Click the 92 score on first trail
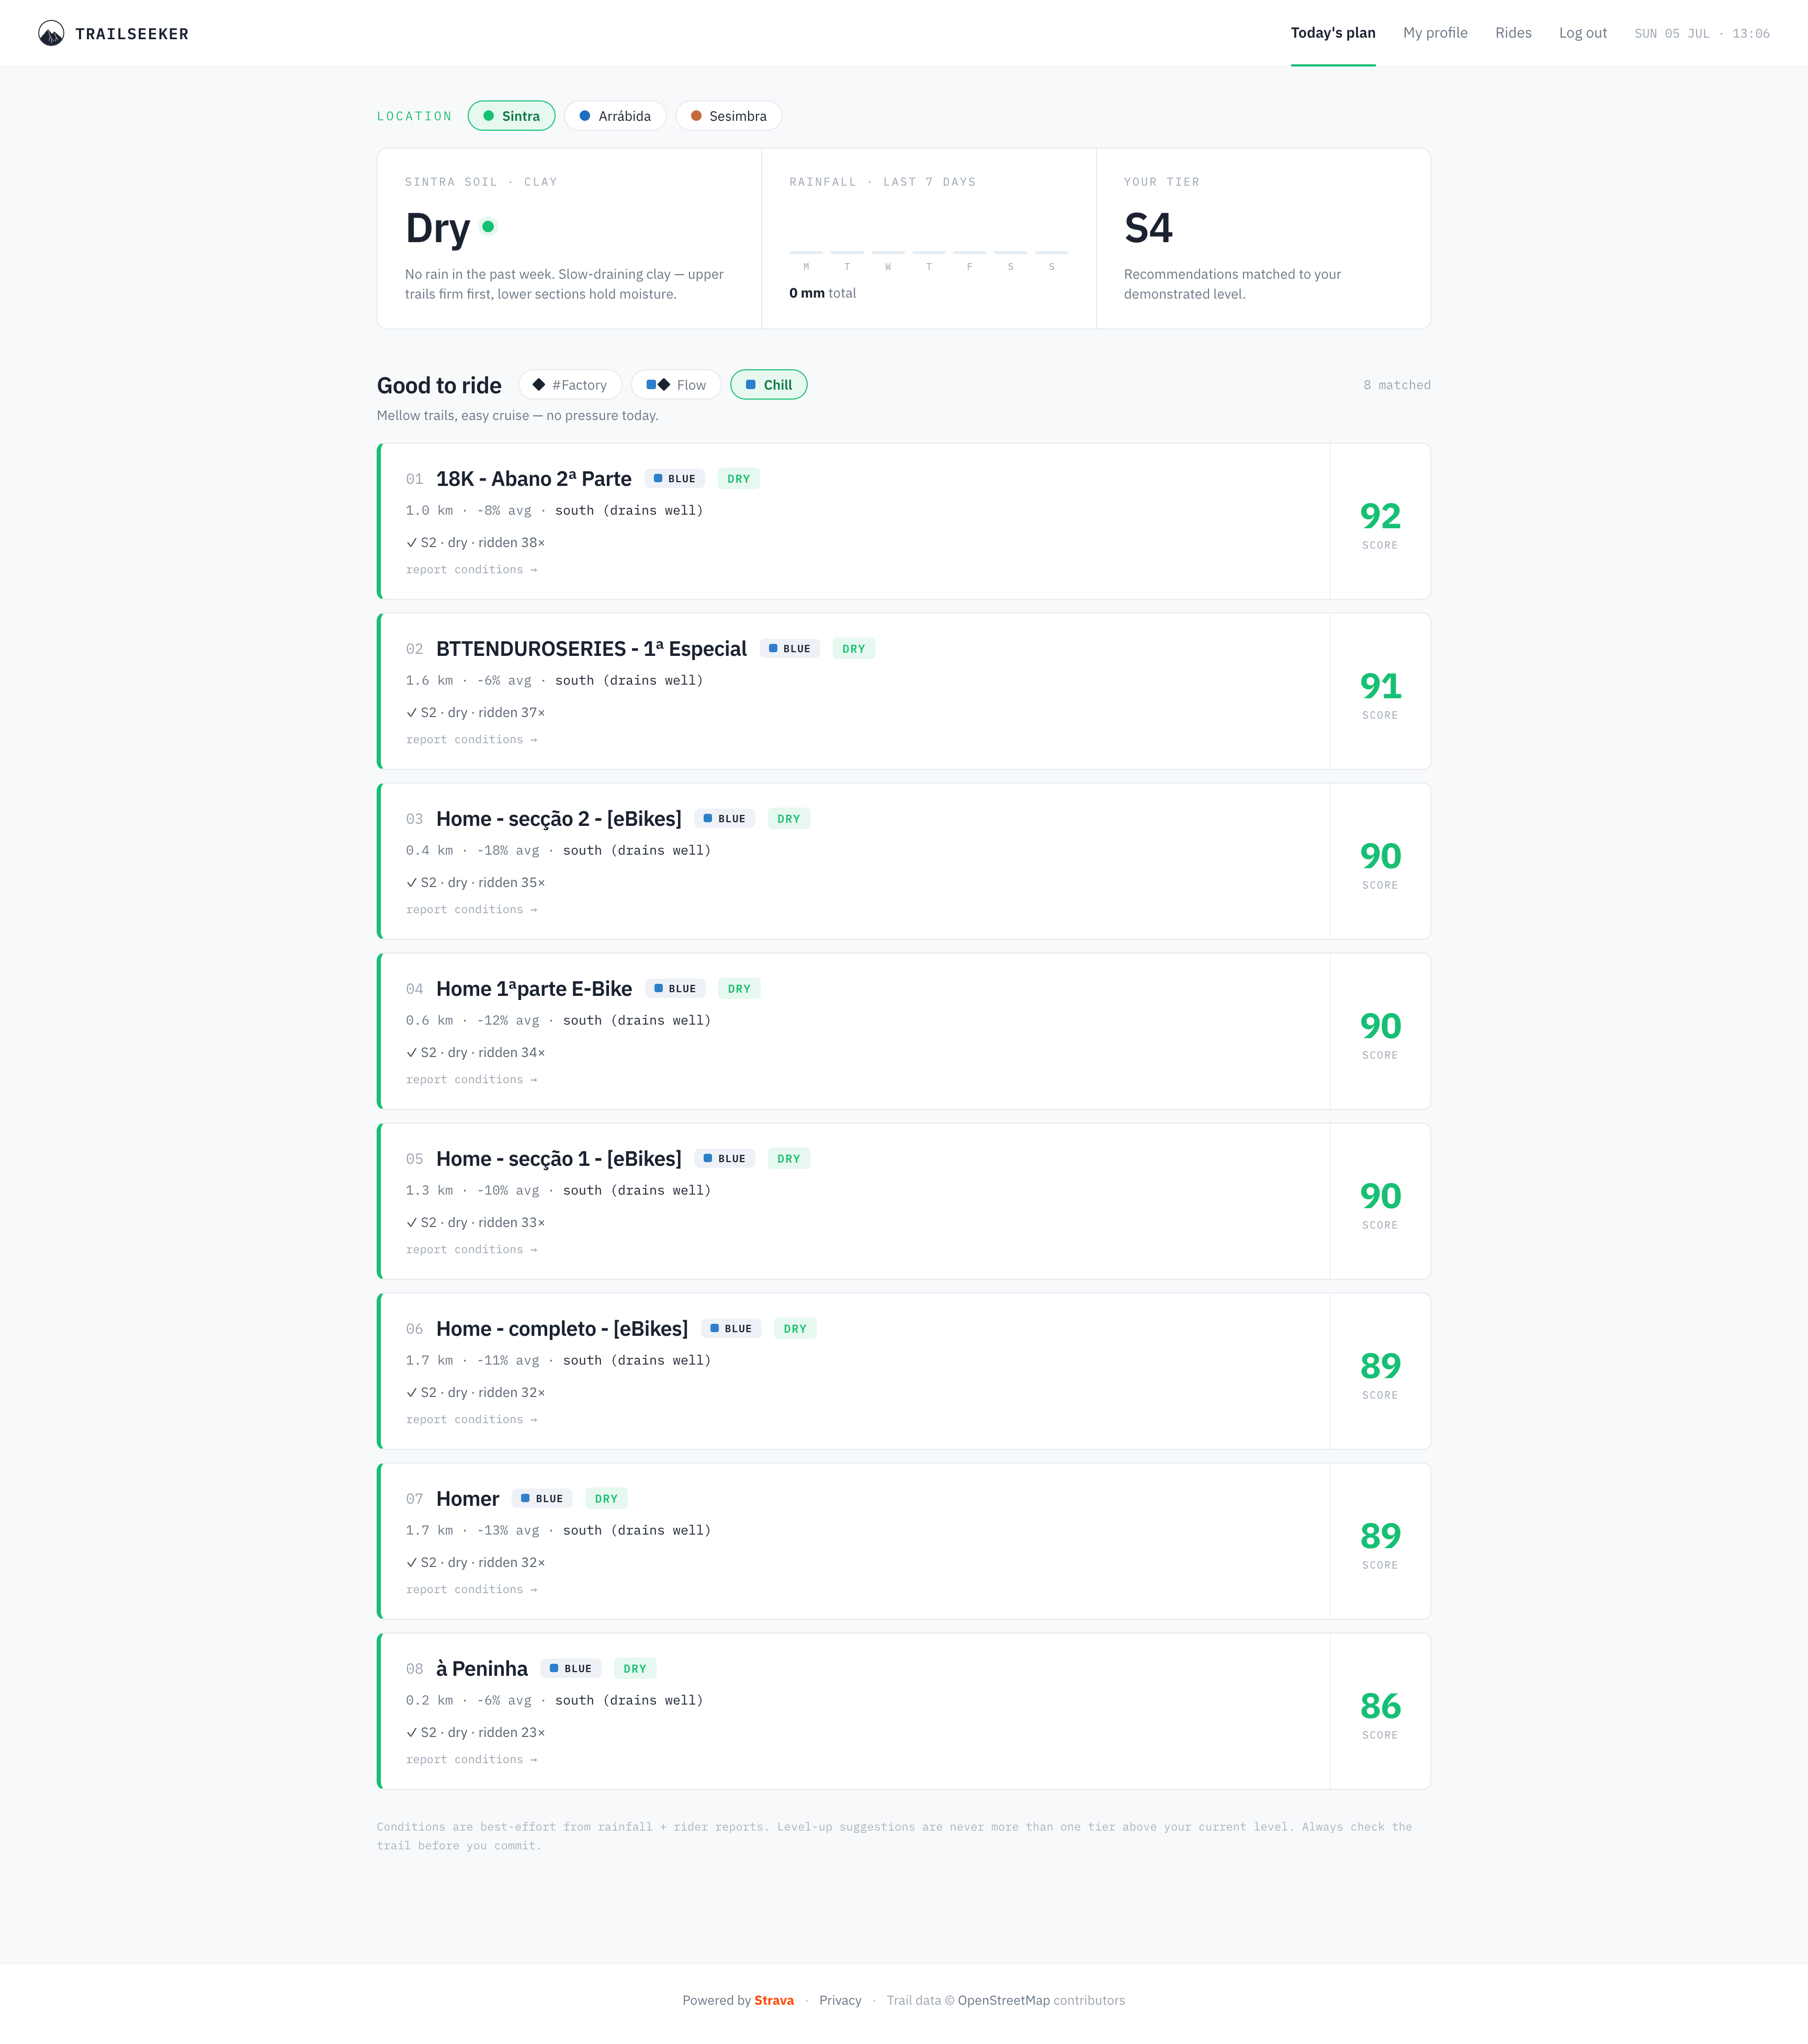This screenshot has width=1808, height=2044. [1380, 516]
